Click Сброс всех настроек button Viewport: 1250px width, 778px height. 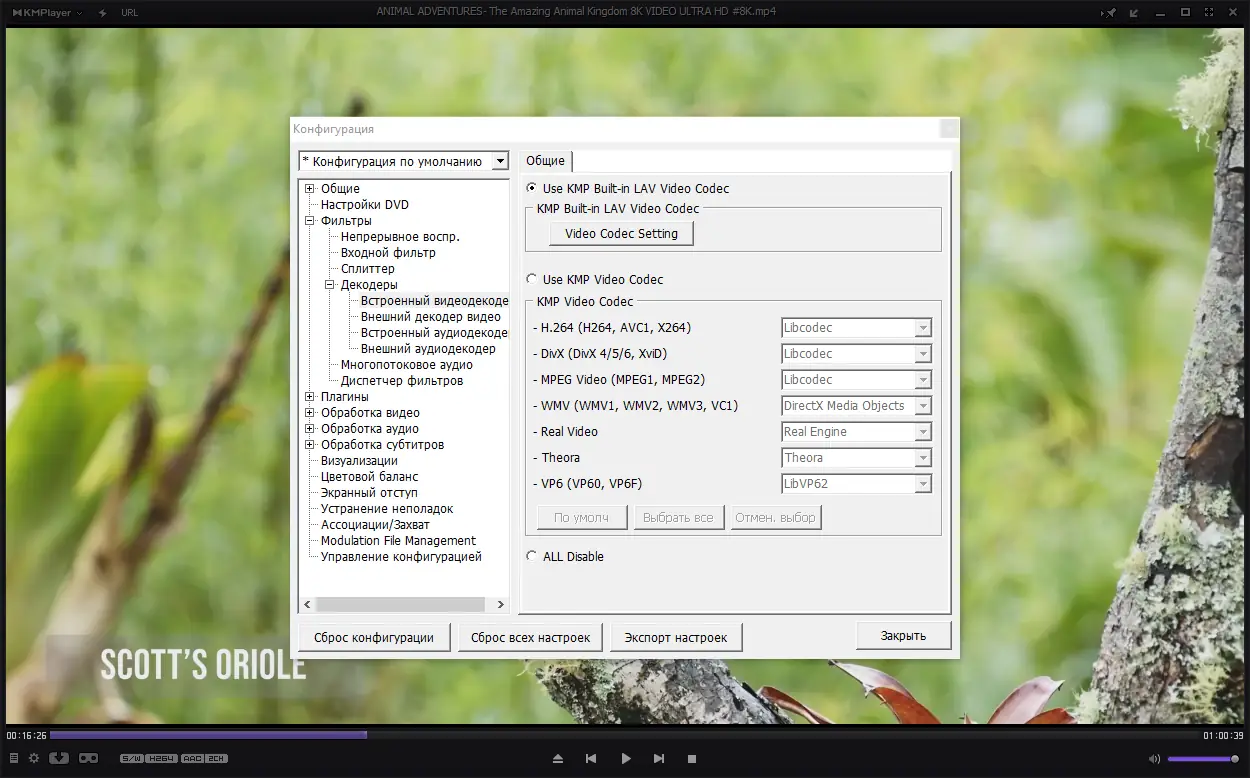(531, 637)
